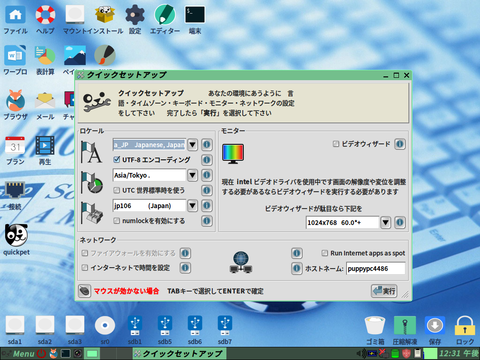Select the クイックセットアップ taskbar item
The height and width of the screenshot is (360, 480).
[x=179, y=354]
